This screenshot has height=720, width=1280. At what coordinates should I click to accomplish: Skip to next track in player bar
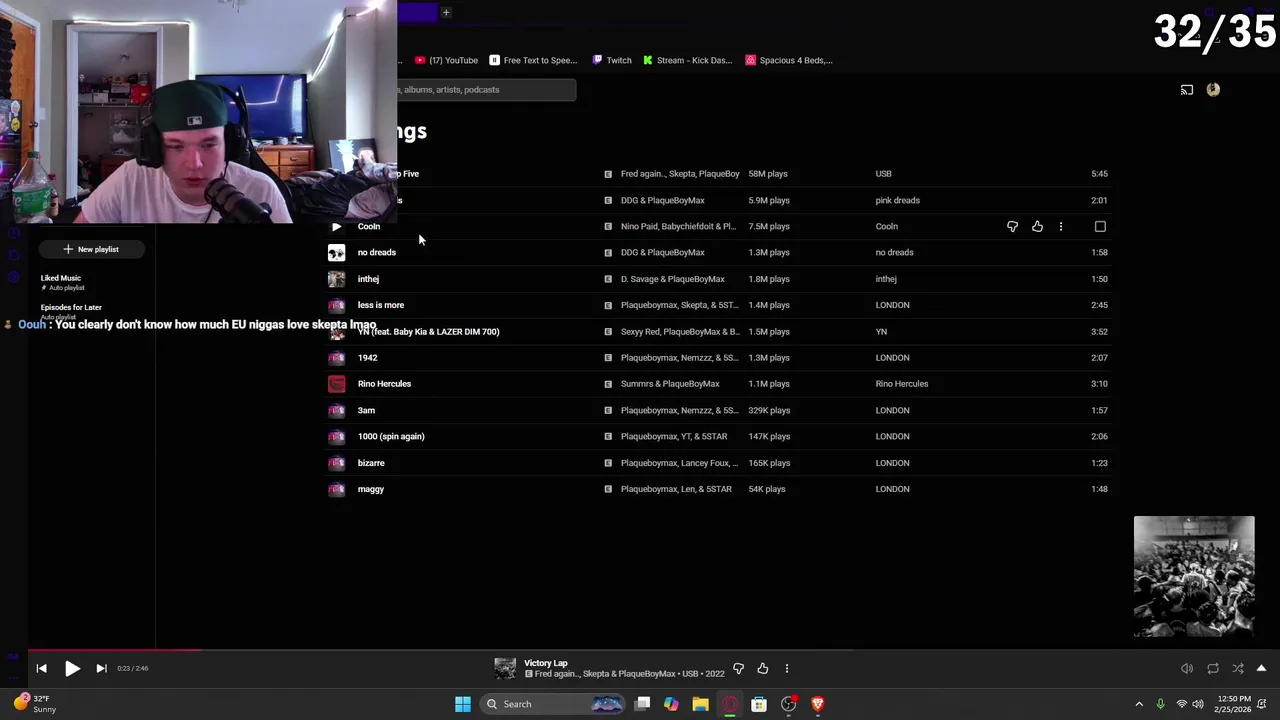click(x=101, y=668)
